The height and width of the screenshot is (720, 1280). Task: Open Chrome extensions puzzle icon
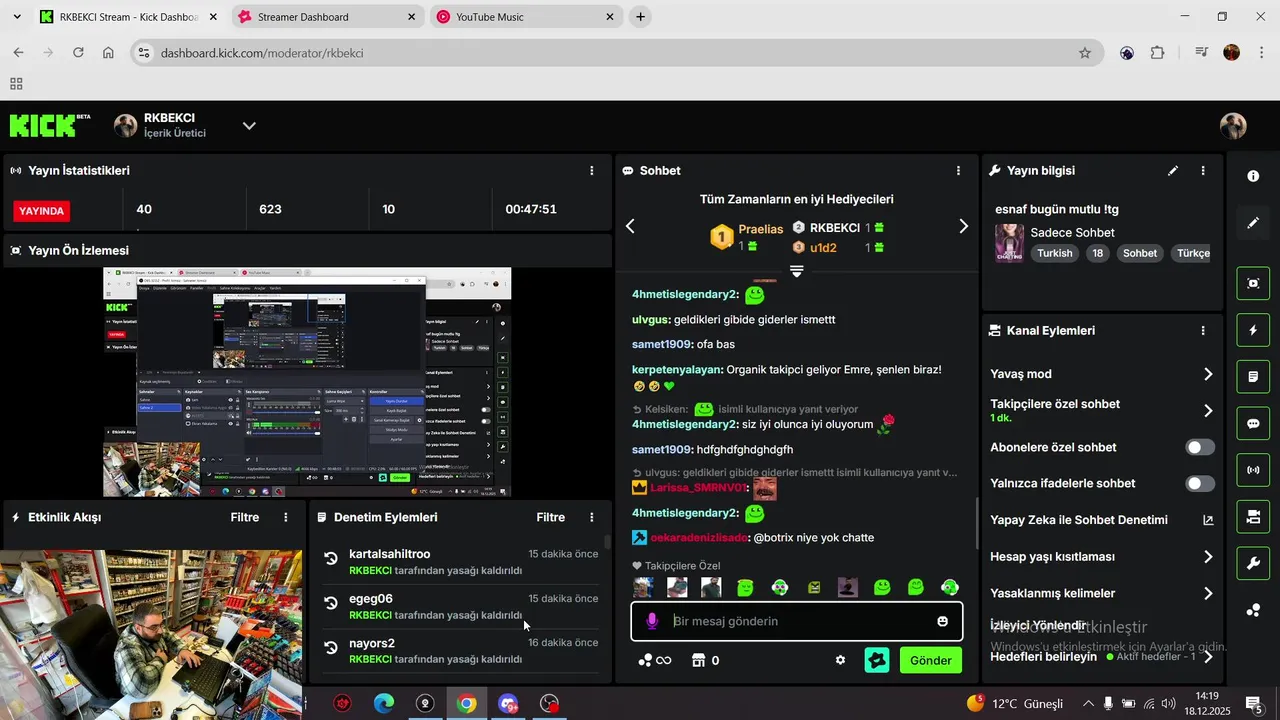(1158, 53)
